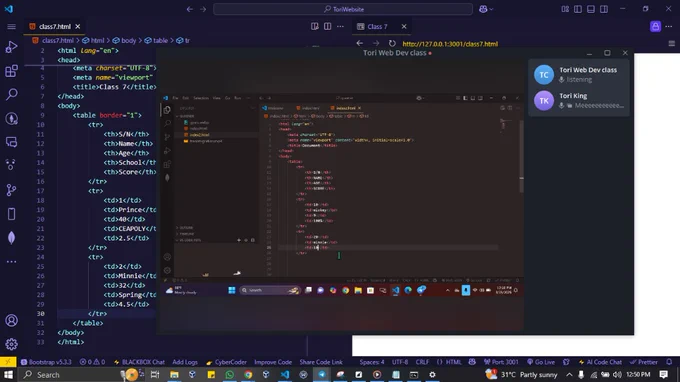680x382 pixels.
Task: Click Add Logs in status bar
Action: coord(185,362)
